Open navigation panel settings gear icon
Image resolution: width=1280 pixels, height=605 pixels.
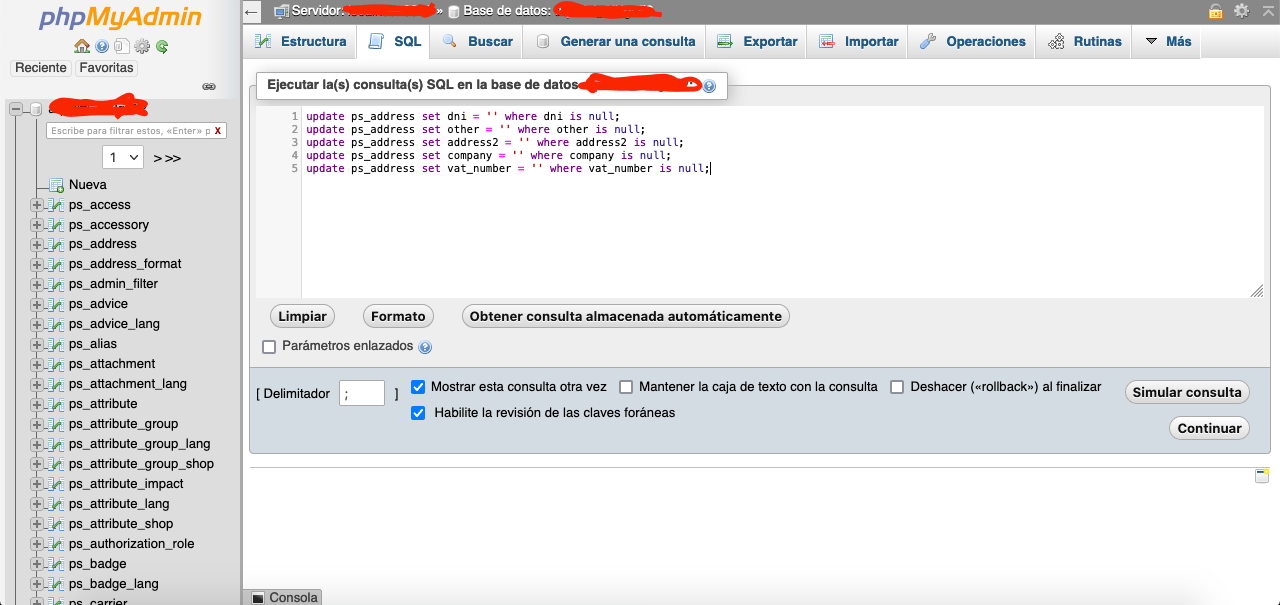(142, 46)
